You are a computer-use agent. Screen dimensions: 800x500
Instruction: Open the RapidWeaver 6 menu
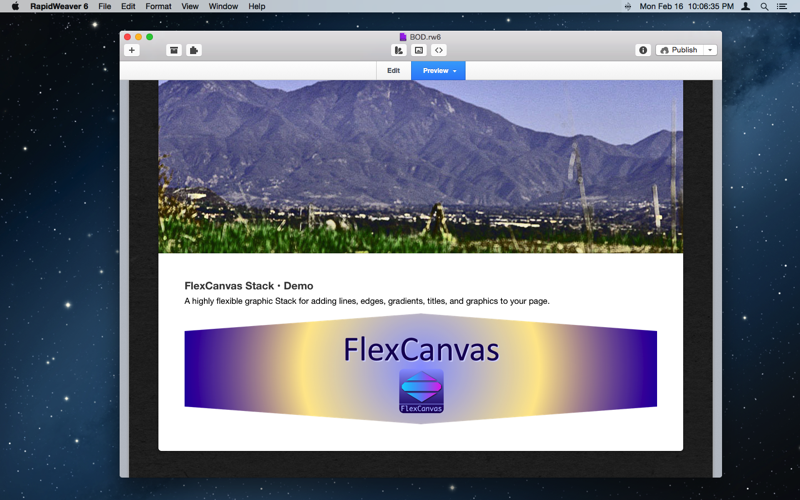coord(59,6)
